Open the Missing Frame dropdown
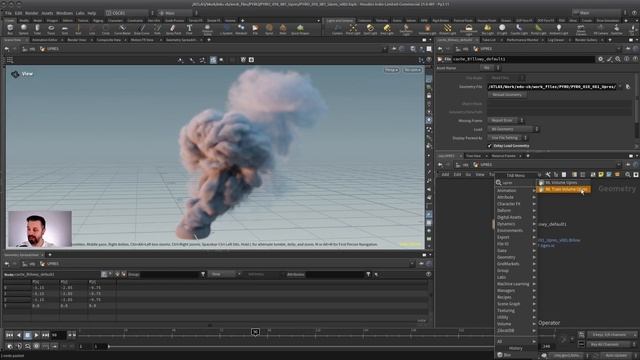This screenshot has width=640, height=360. click(505, 120)
